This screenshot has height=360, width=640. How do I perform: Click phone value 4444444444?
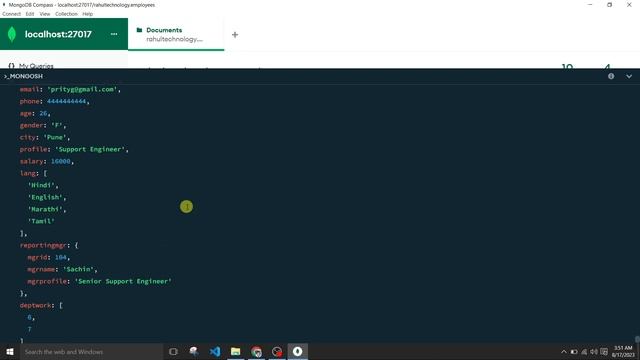[x=67, y=101]
